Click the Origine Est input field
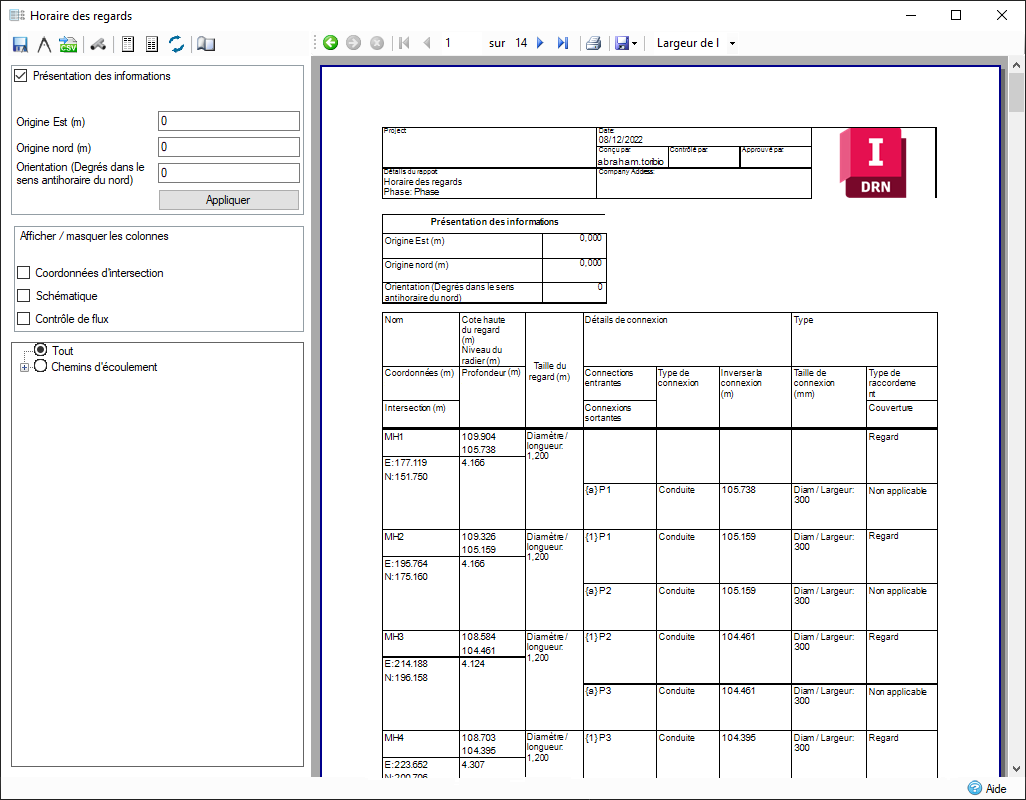The height and width of the screenshot is (800, 1026). [228, 121]
